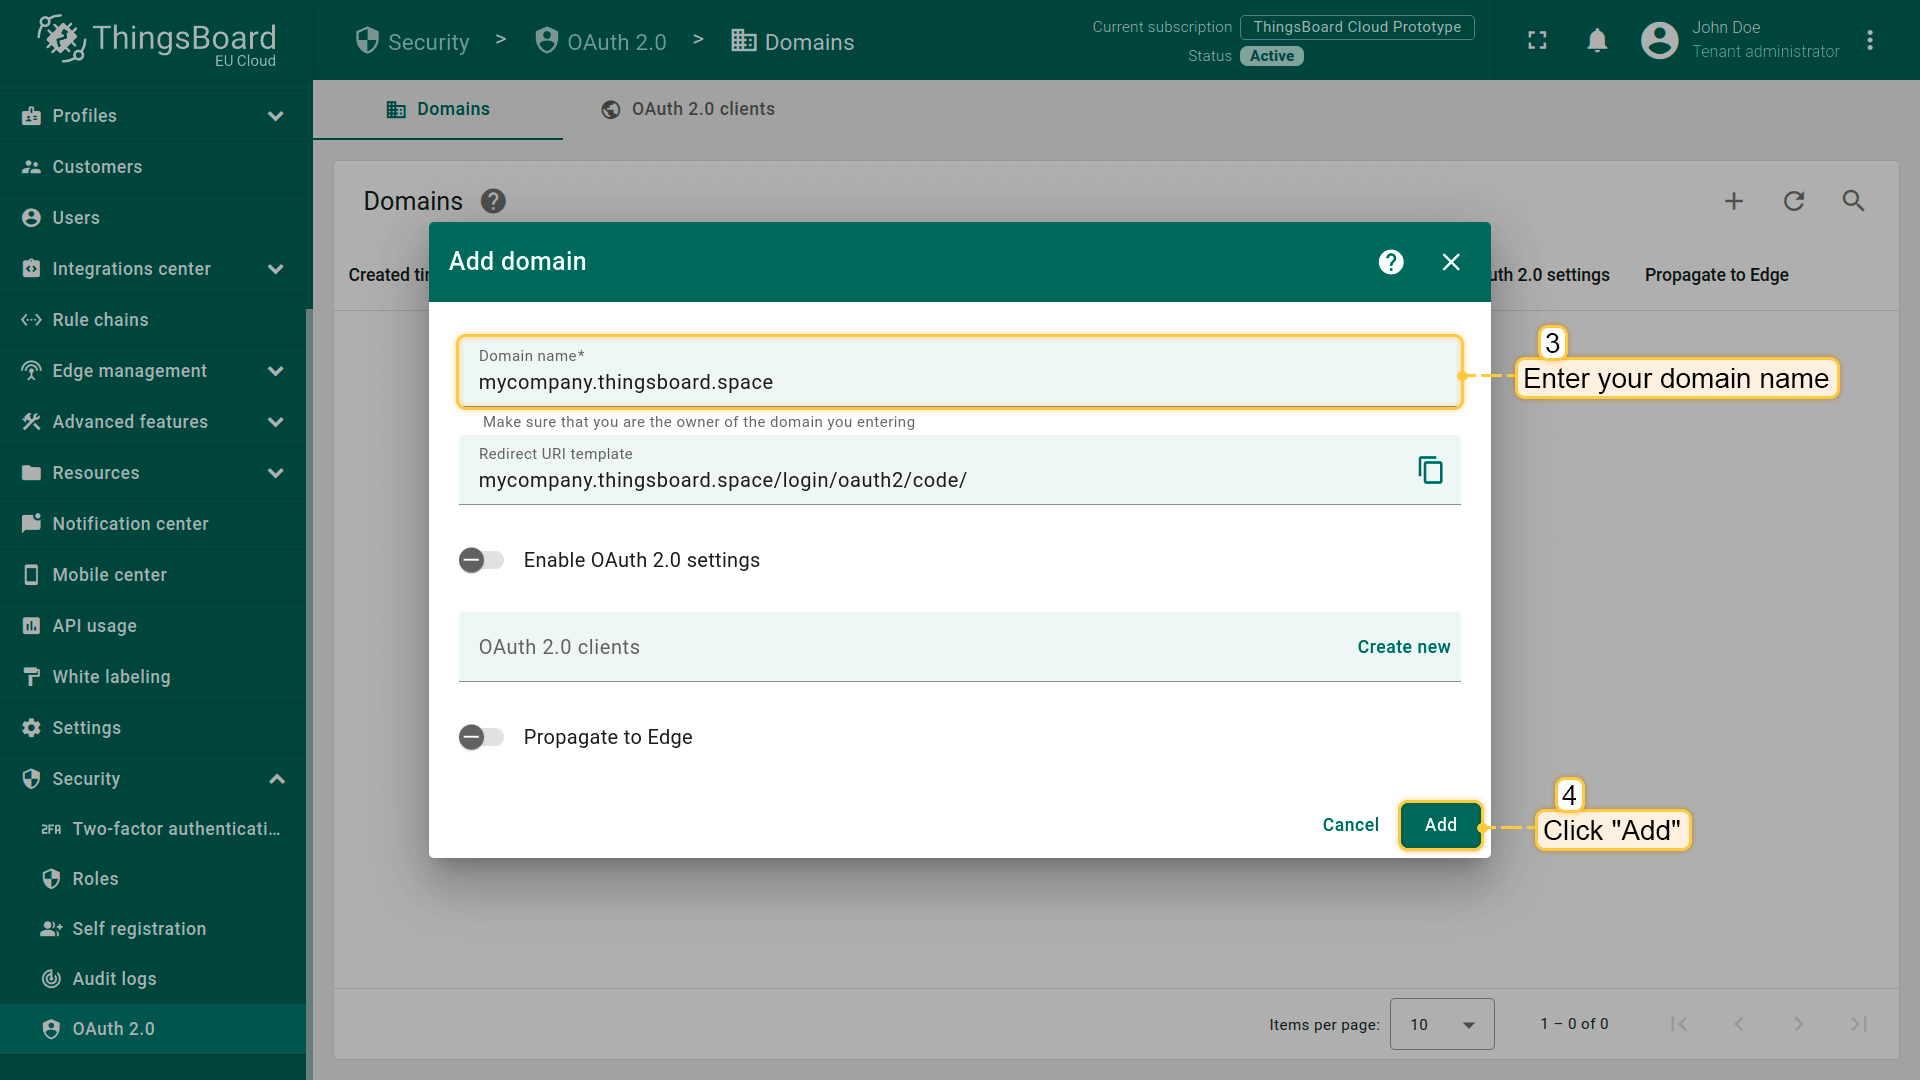The height and width of the screenshot is (1080, 1920).
Task: Open White labeling menu item
Action: 111,677
